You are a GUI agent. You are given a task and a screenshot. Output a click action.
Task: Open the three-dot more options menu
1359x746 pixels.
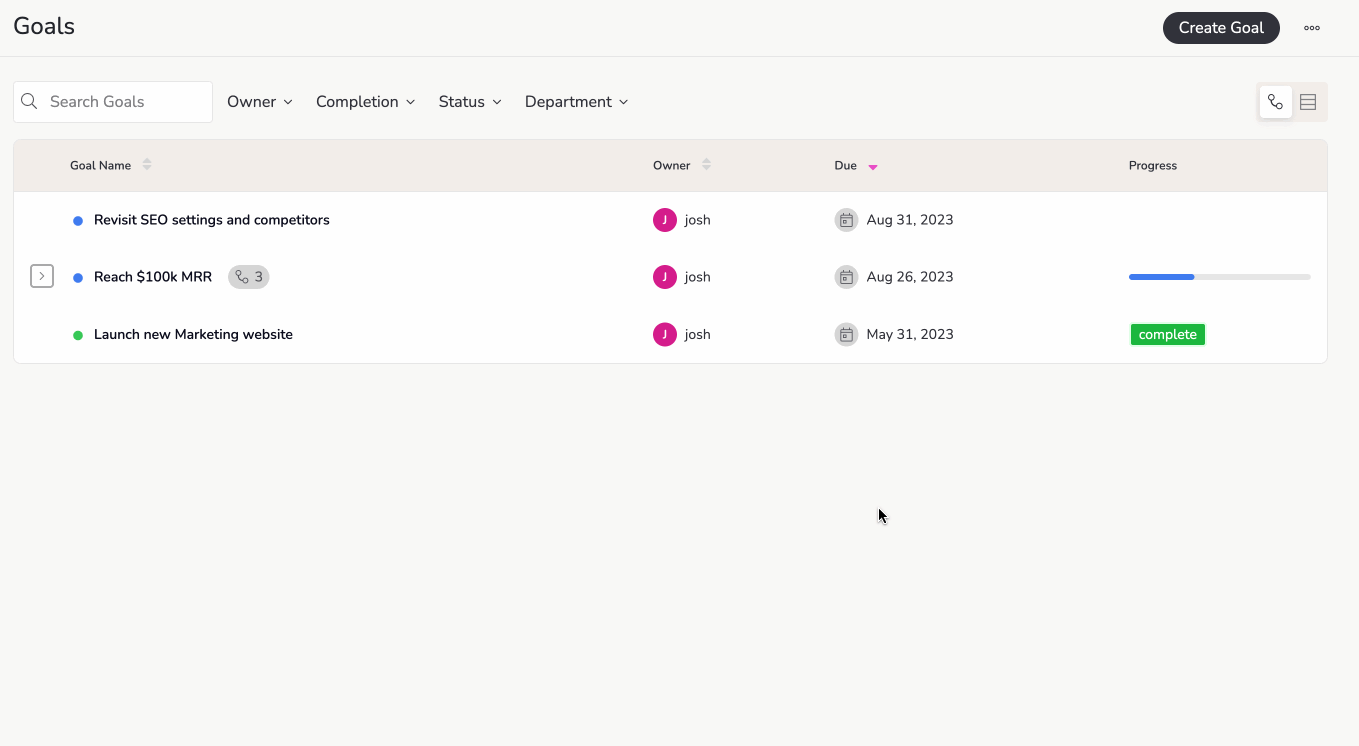pos(1312,28)
